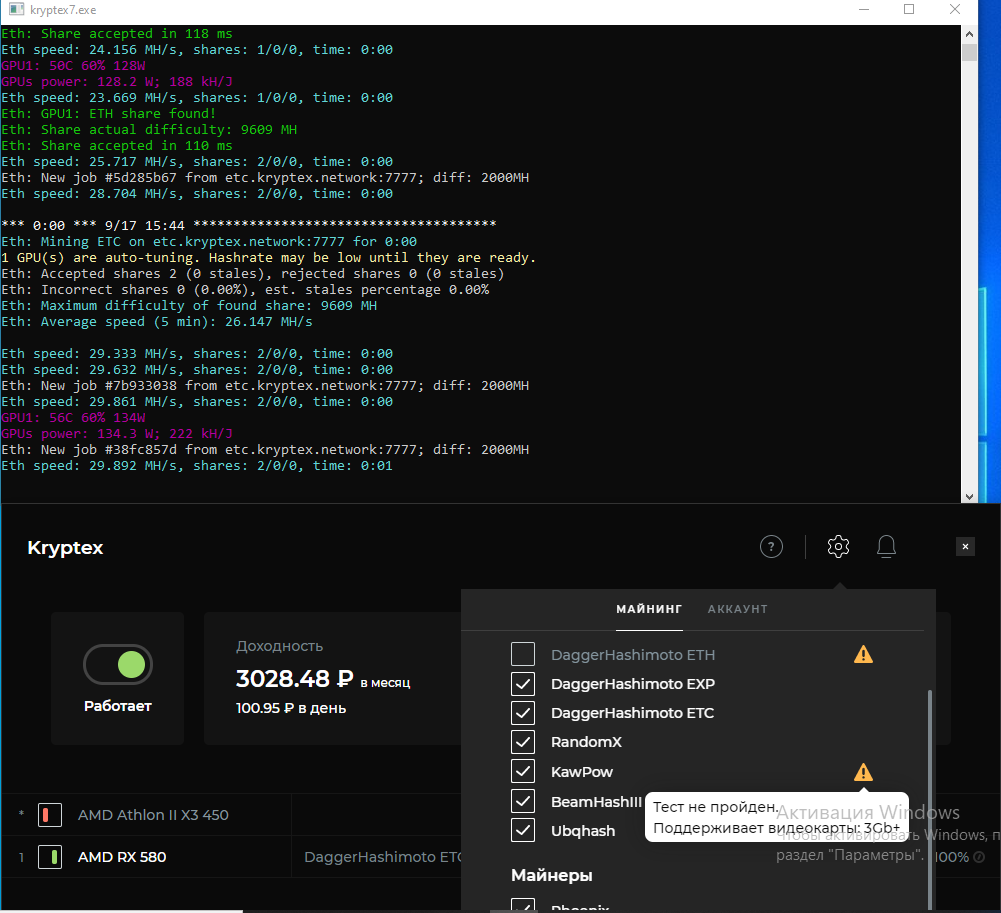Open notifications bell in Kryptex
Image resolution: width=1001 pixels, height=913 pixels.
[x=886, y=546]
